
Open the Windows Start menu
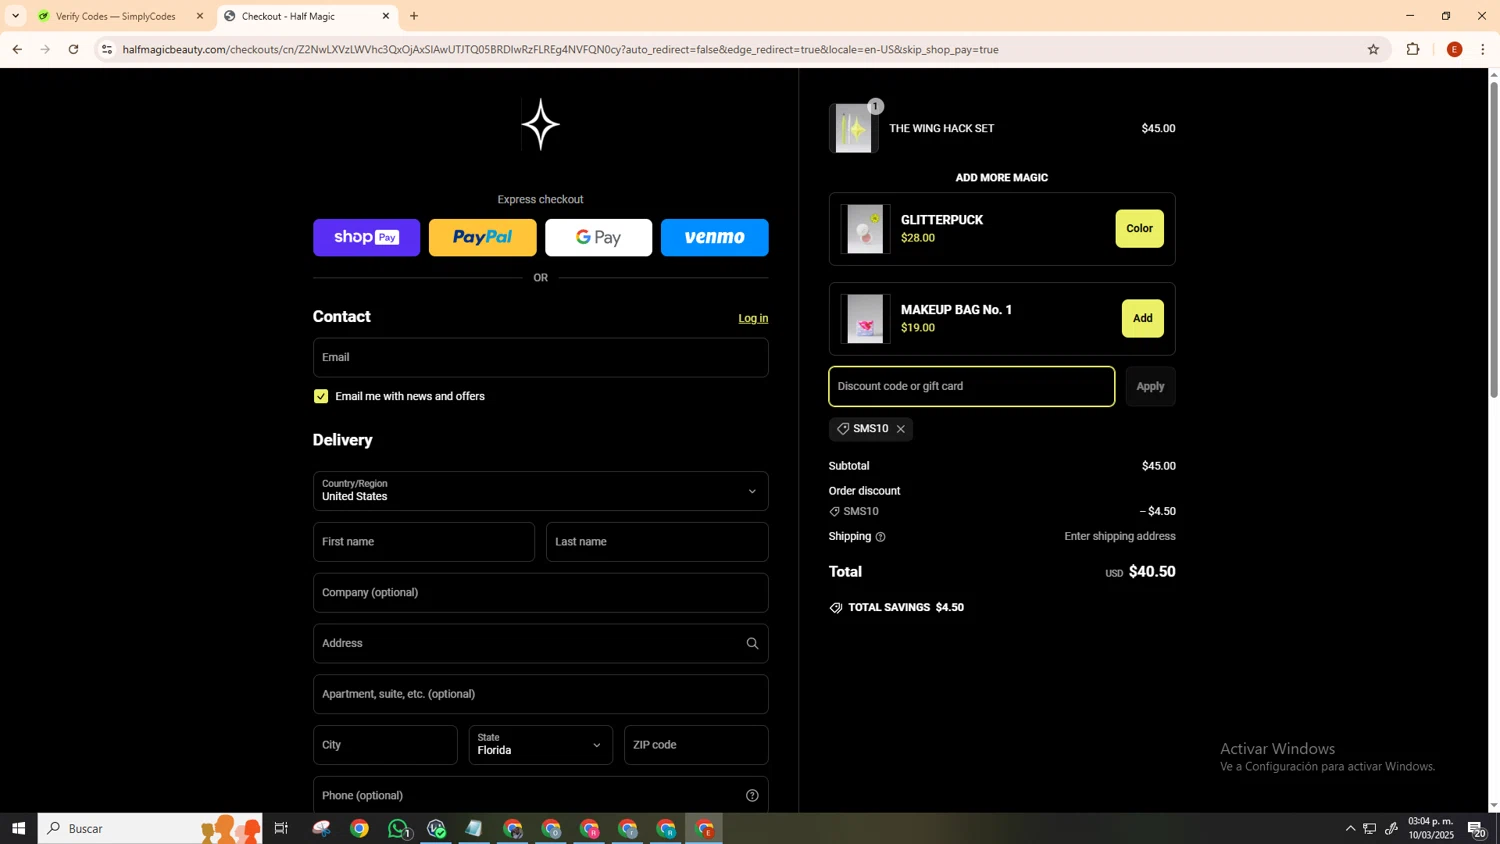coord(18,829)
